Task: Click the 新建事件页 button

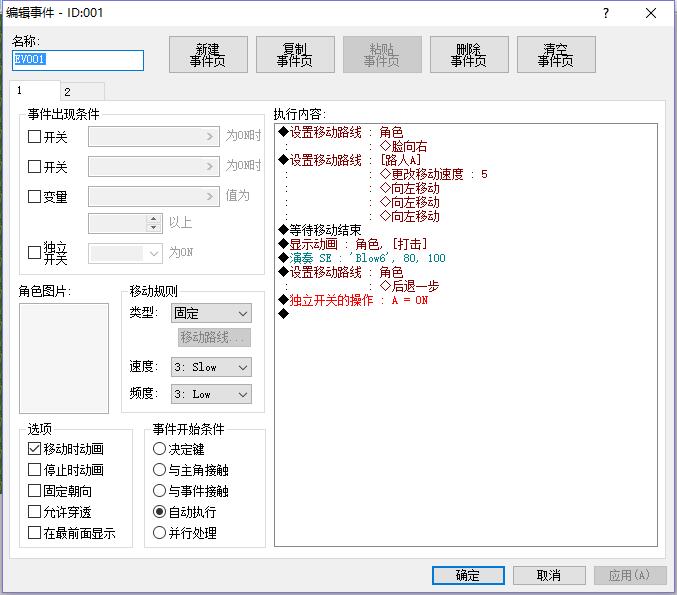Action: point(208,54)
